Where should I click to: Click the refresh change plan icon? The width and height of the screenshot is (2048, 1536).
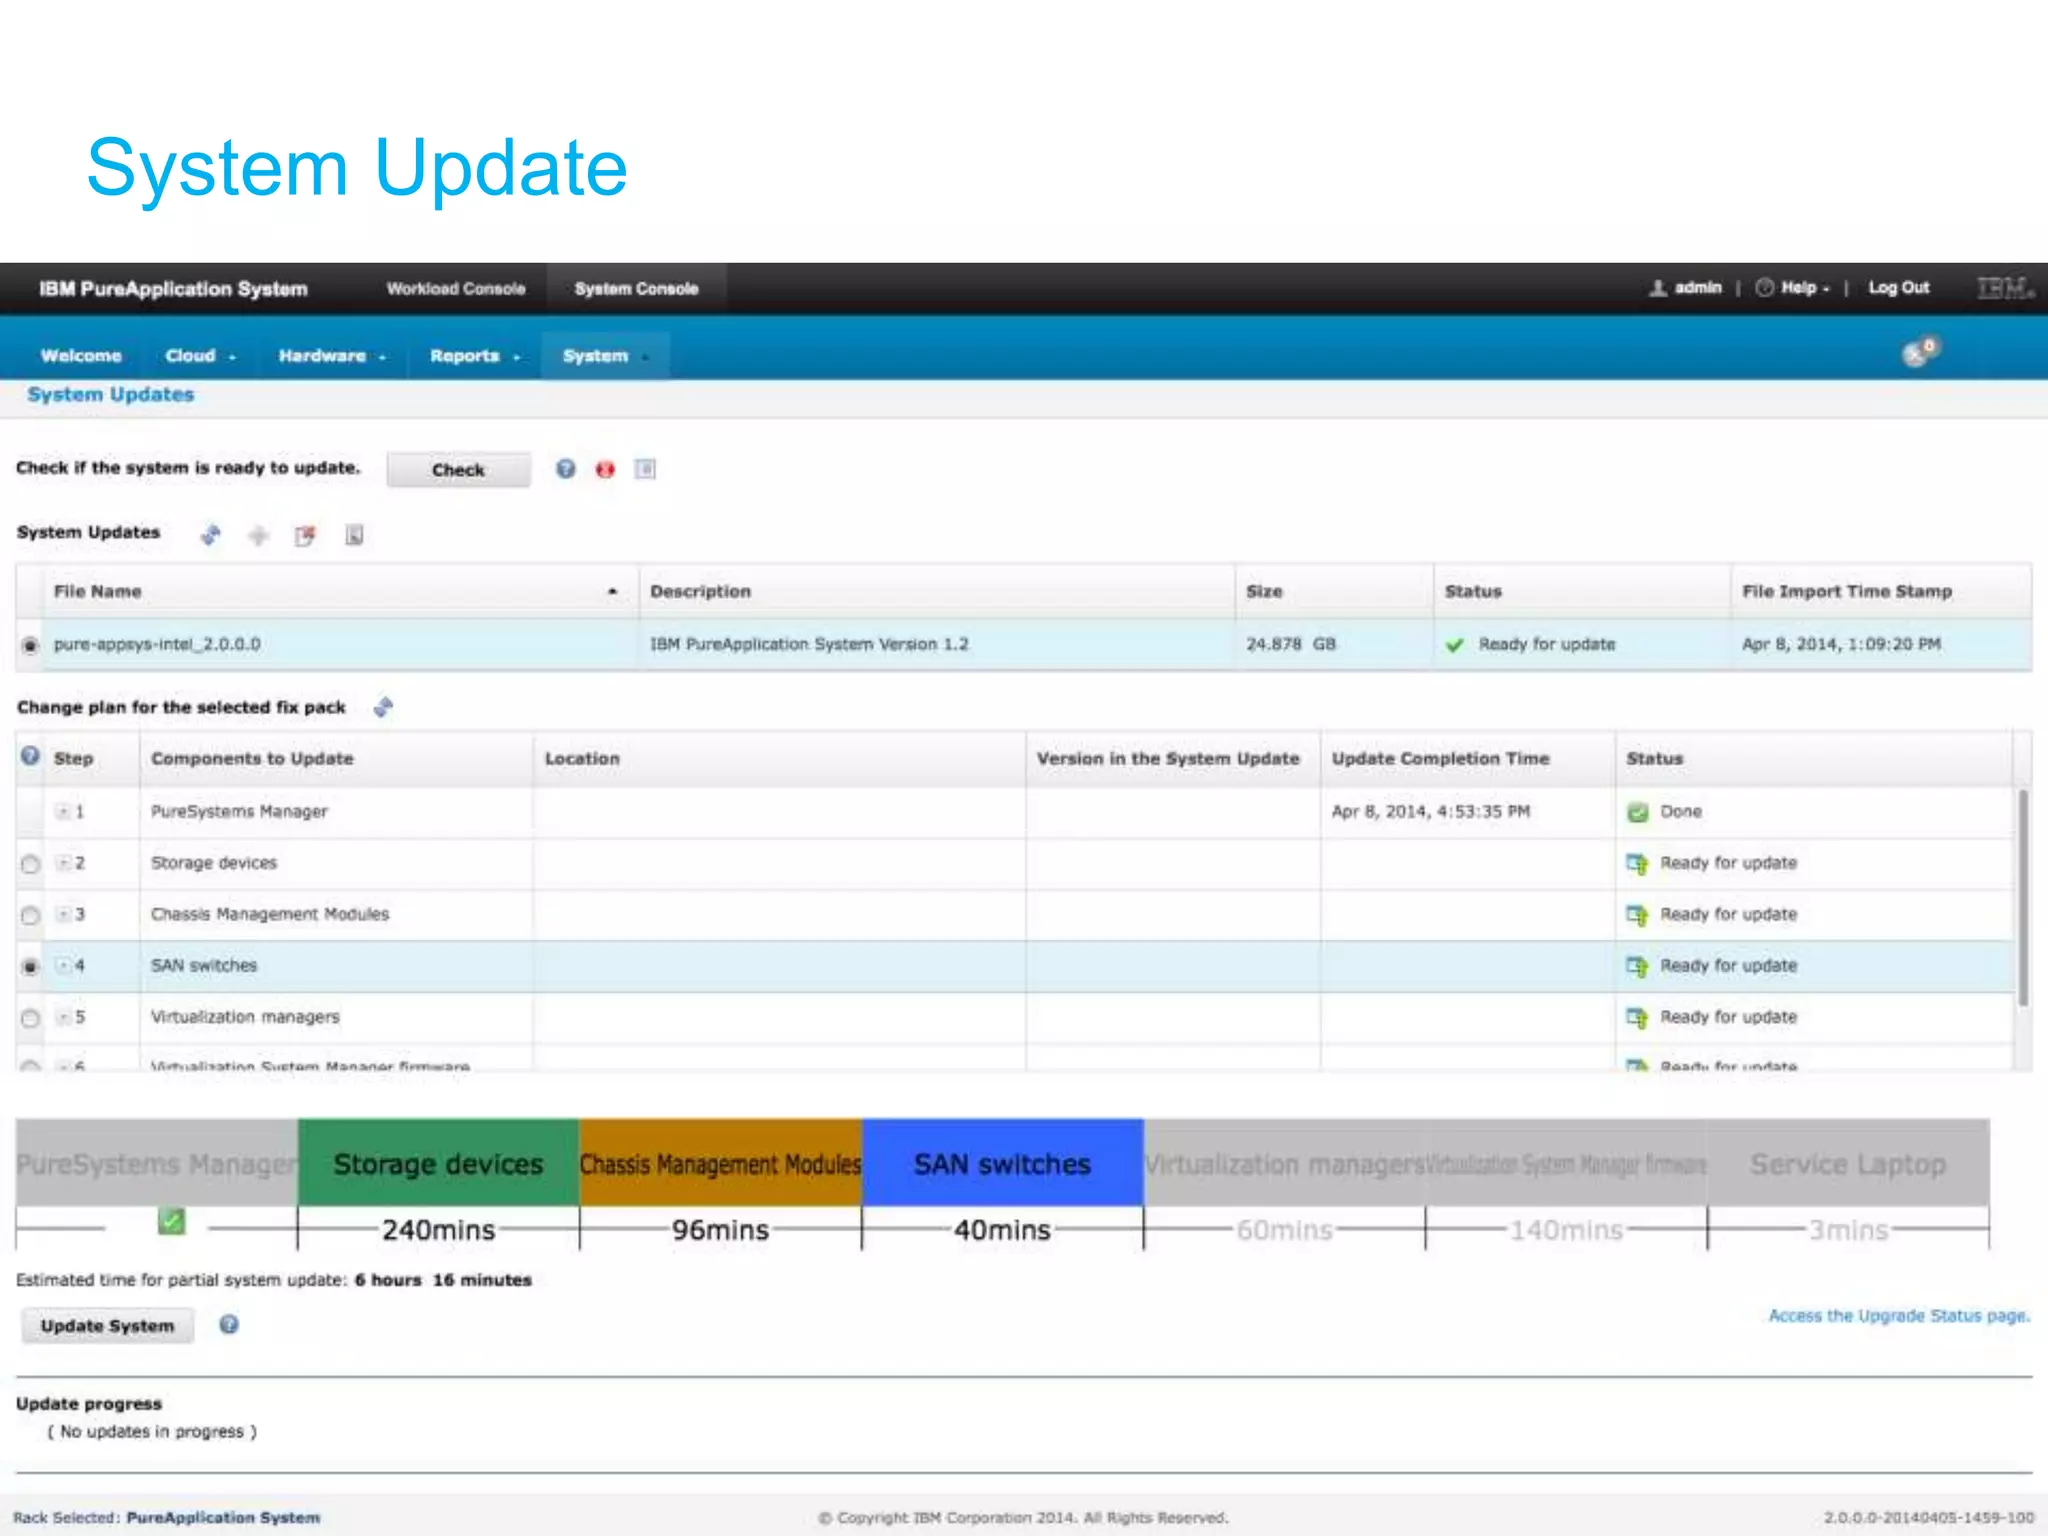(x=383, y=707)
